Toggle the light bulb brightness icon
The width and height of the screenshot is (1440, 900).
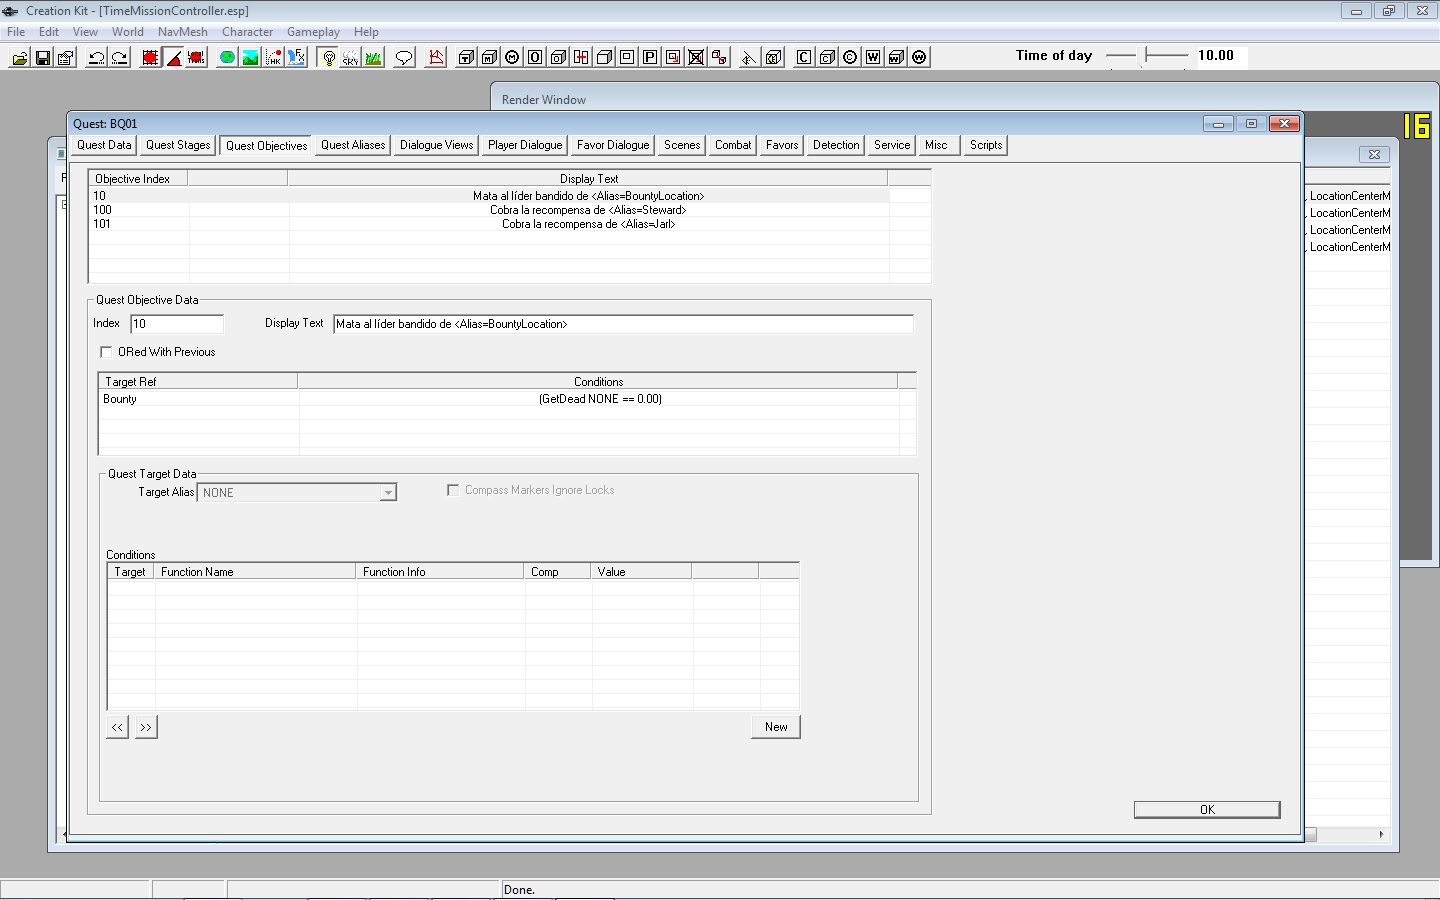(x=328, y=57)
